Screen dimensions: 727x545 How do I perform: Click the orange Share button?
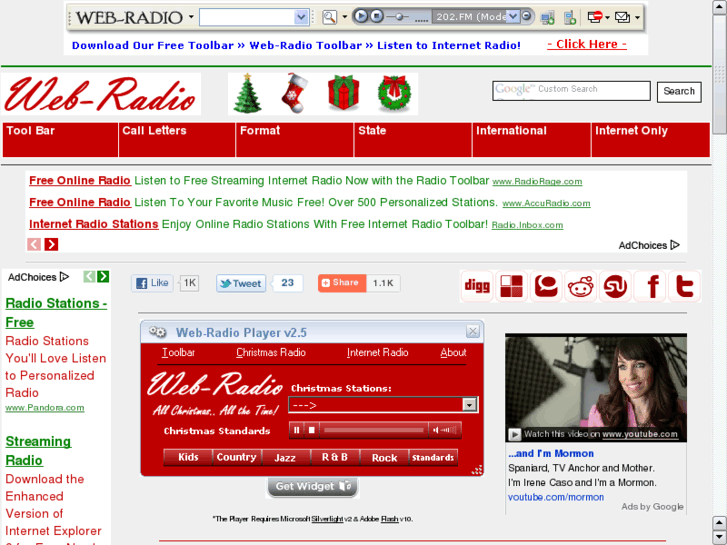[x=342, y=282]
